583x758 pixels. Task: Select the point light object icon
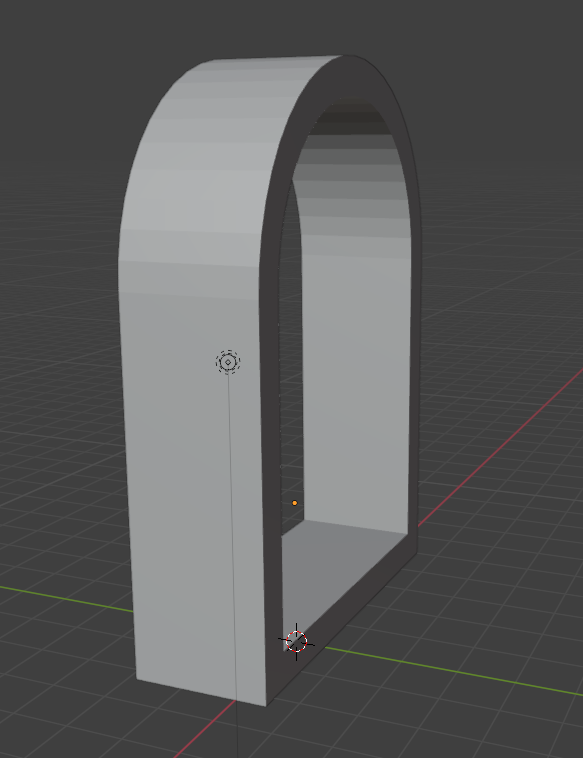(x=228, y=362)
